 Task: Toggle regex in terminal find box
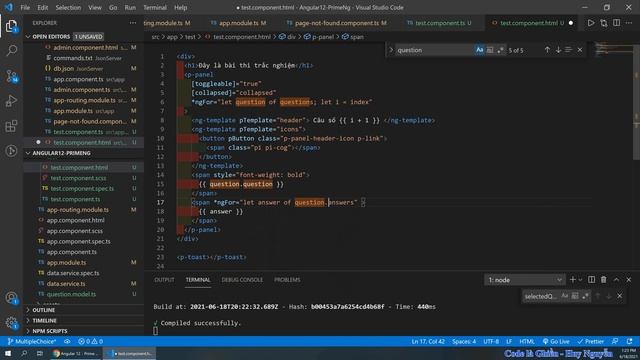click(x=586, y=296)
